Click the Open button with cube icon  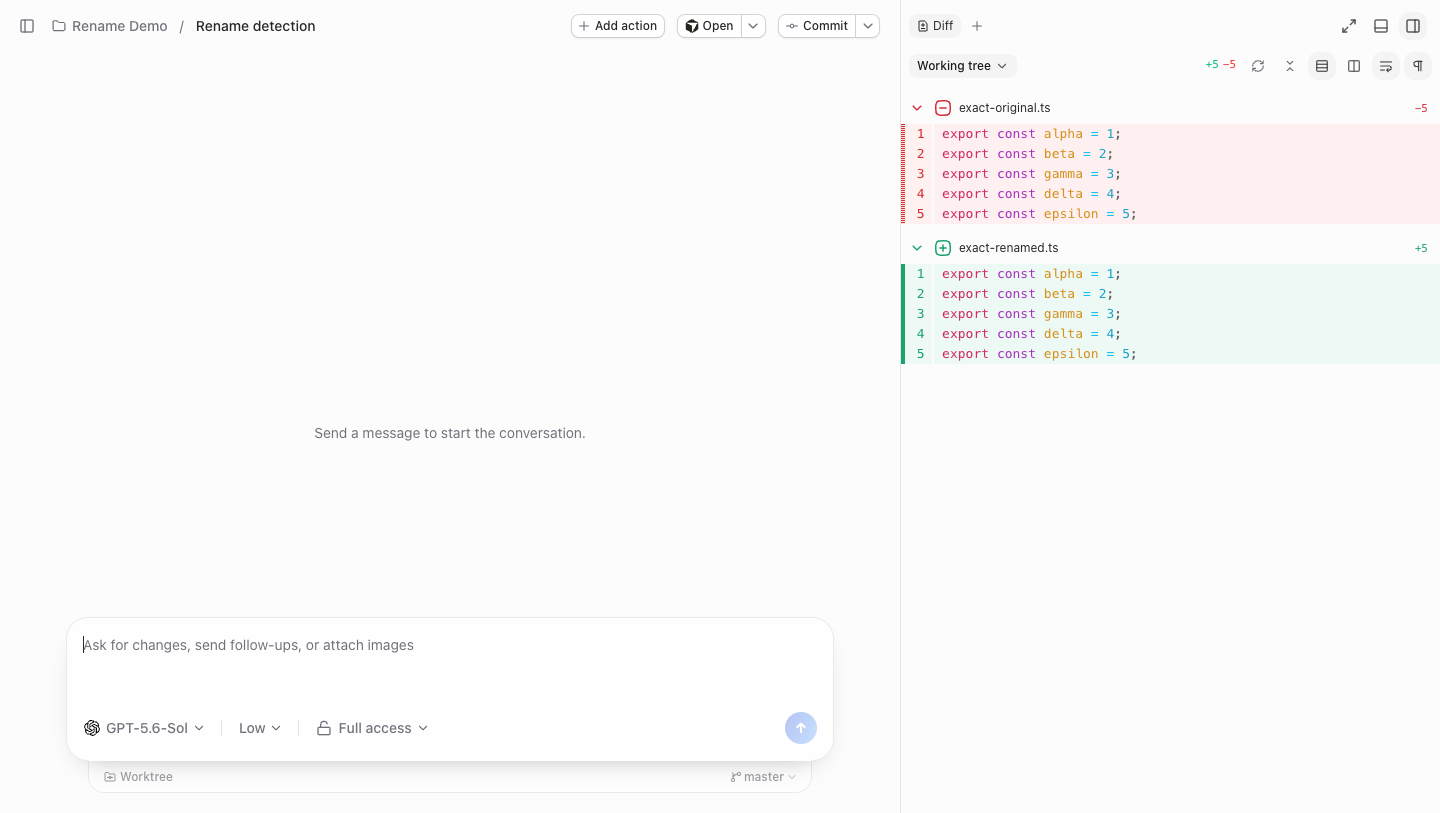pyautogui.click(x=709, y=26)
